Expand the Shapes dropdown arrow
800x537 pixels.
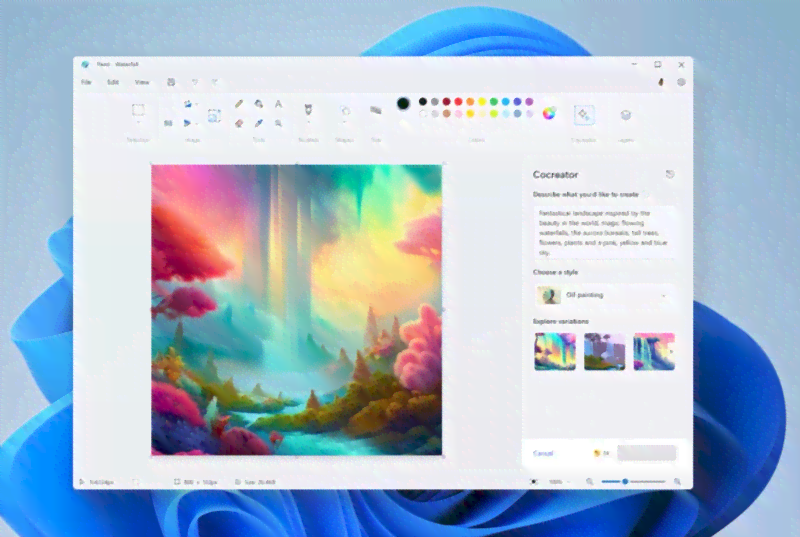tap(345, 122)
